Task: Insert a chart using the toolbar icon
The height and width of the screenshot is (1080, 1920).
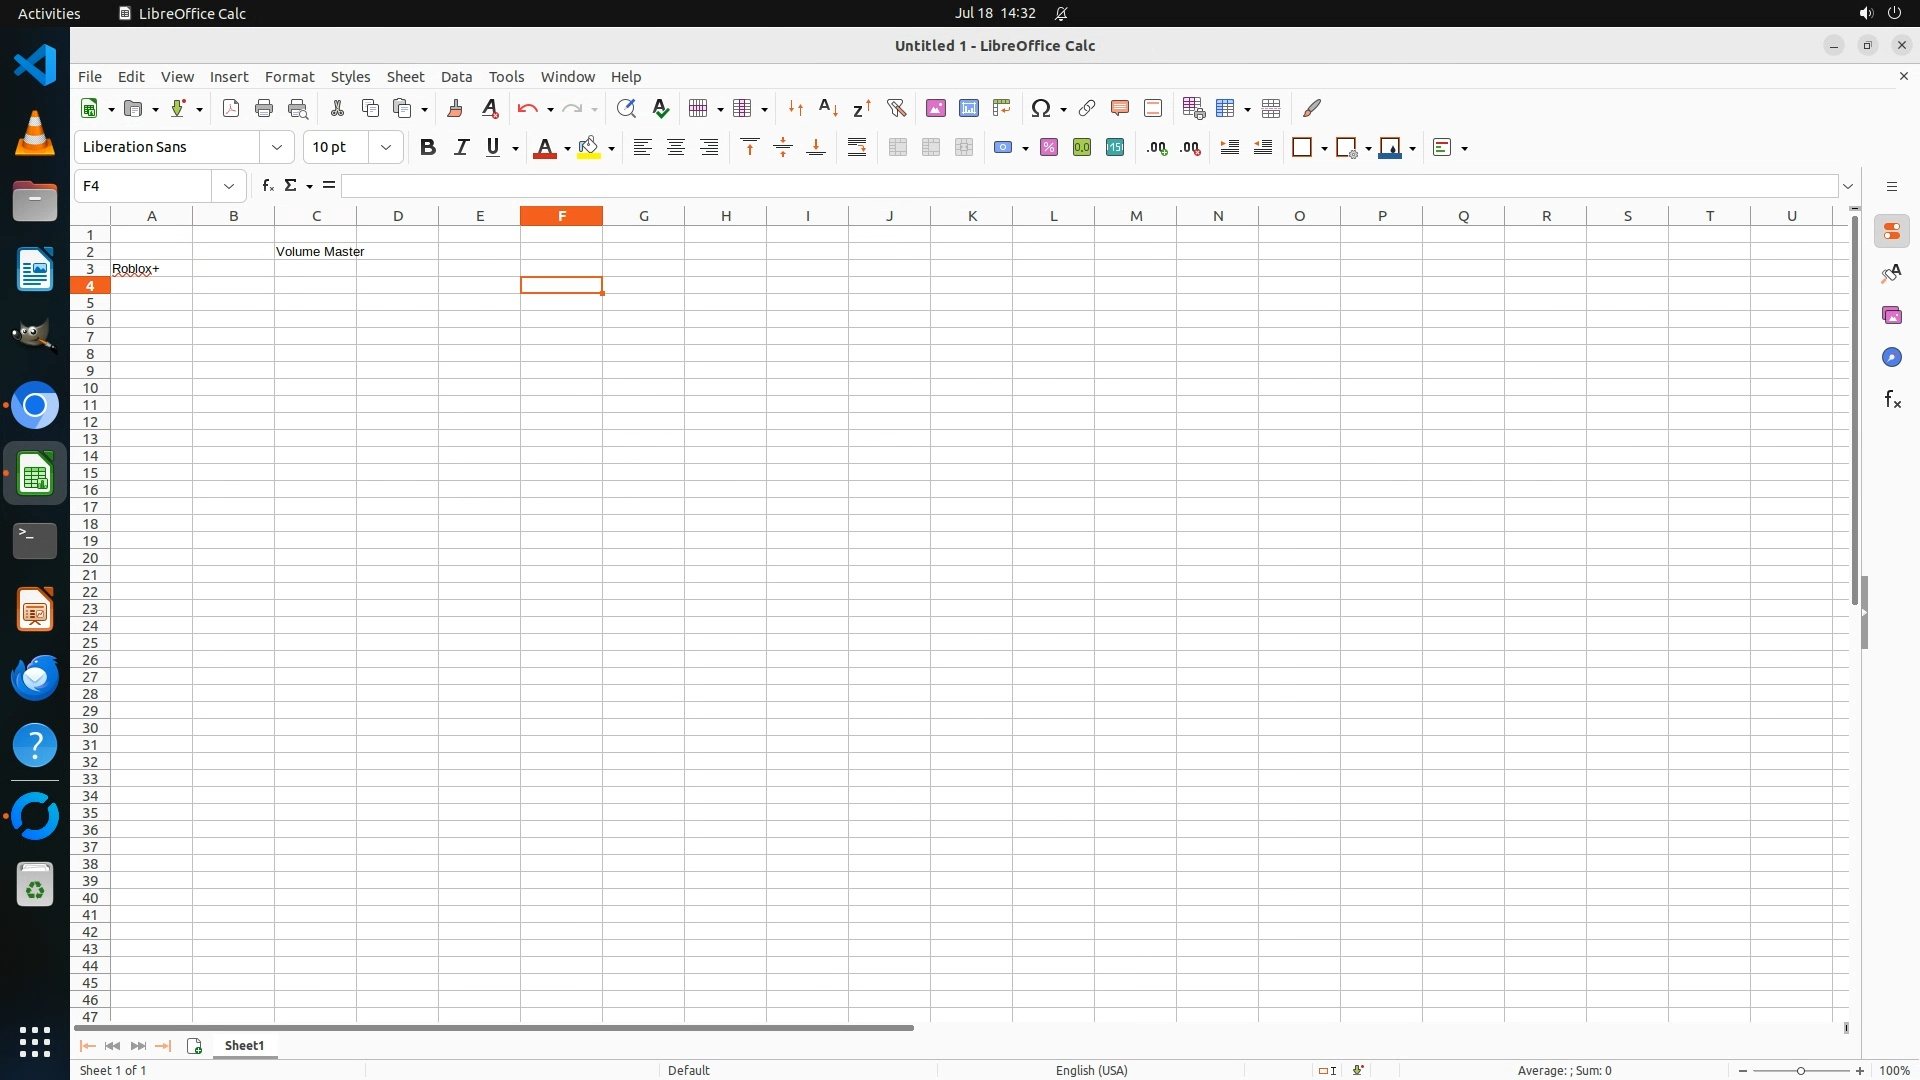Action: (x=968, y=108)
